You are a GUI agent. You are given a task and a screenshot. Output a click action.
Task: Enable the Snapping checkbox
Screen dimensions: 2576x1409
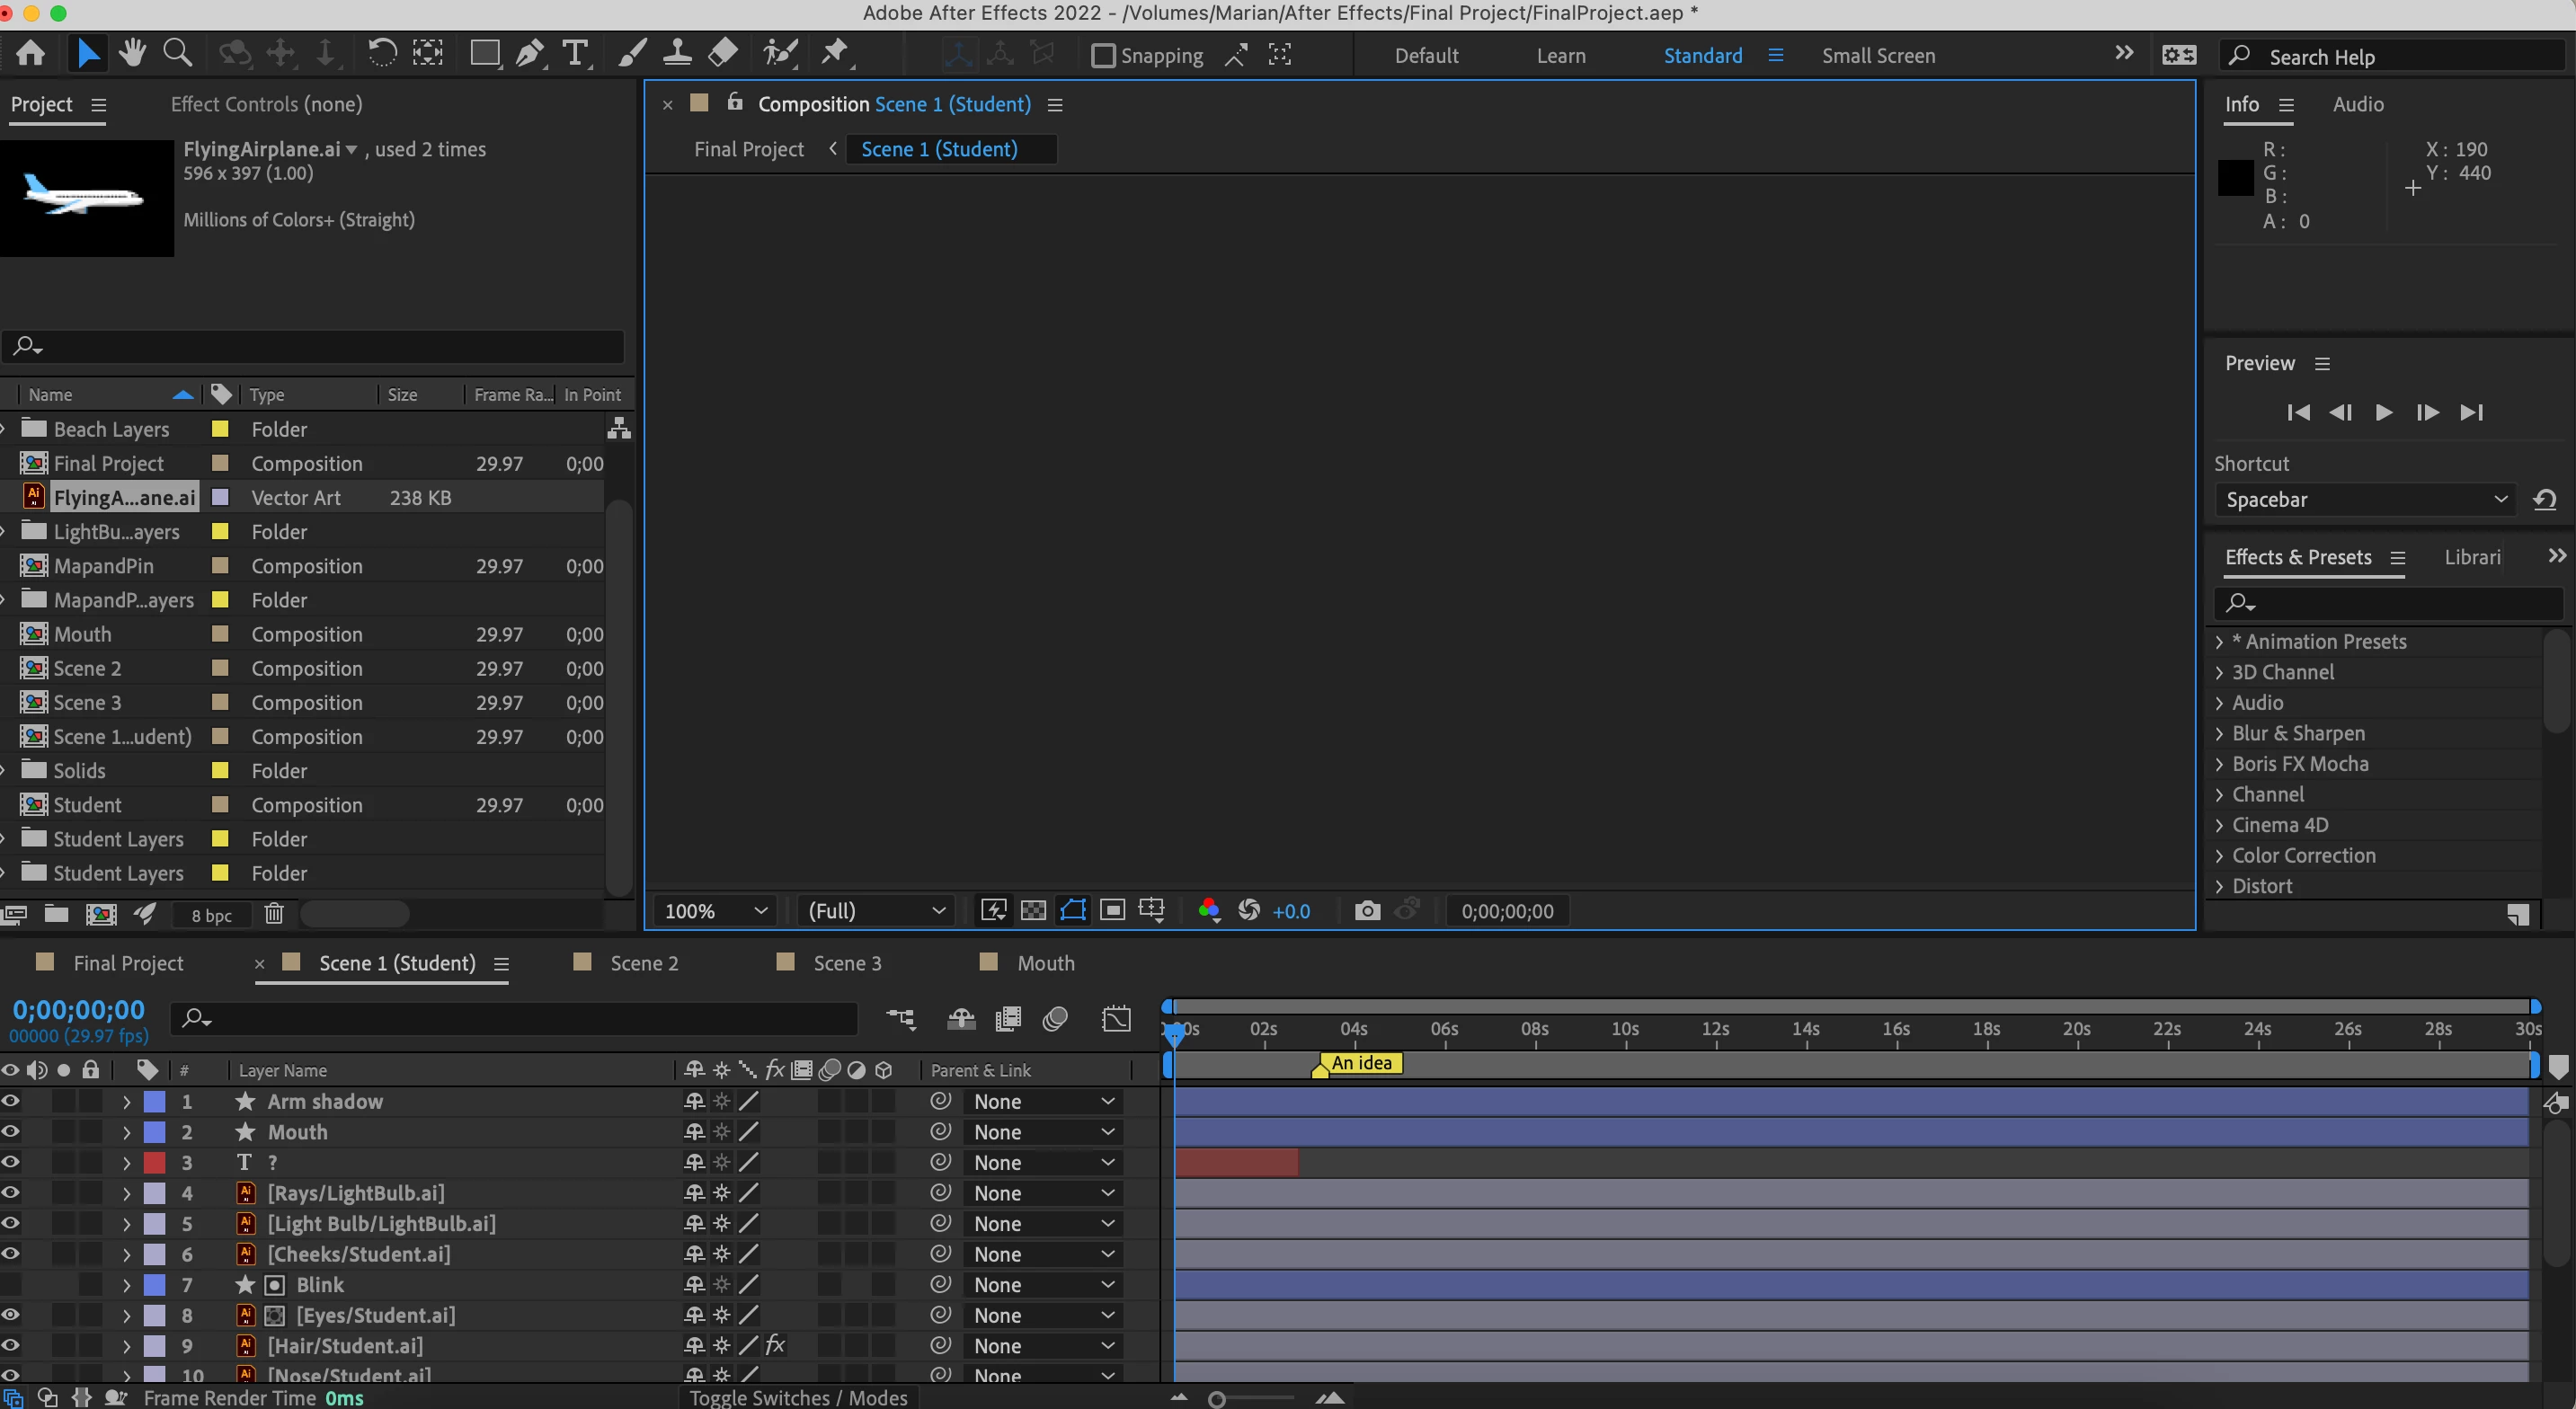pyautogui.click(x=1102, y=56)
